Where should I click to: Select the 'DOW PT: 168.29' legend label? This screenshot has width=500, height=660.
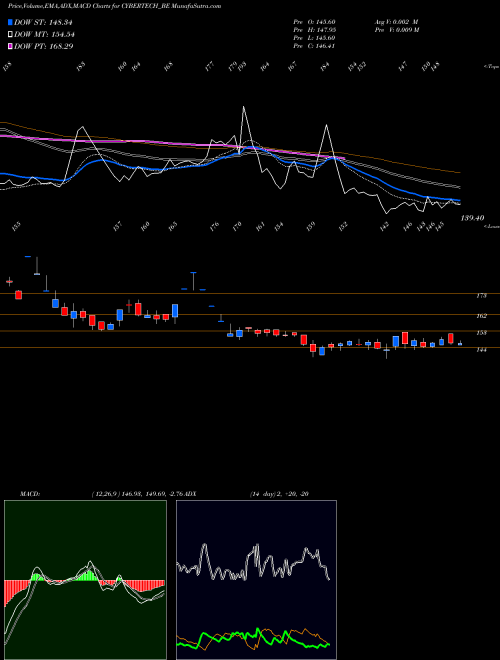click(x=43, y=46)
